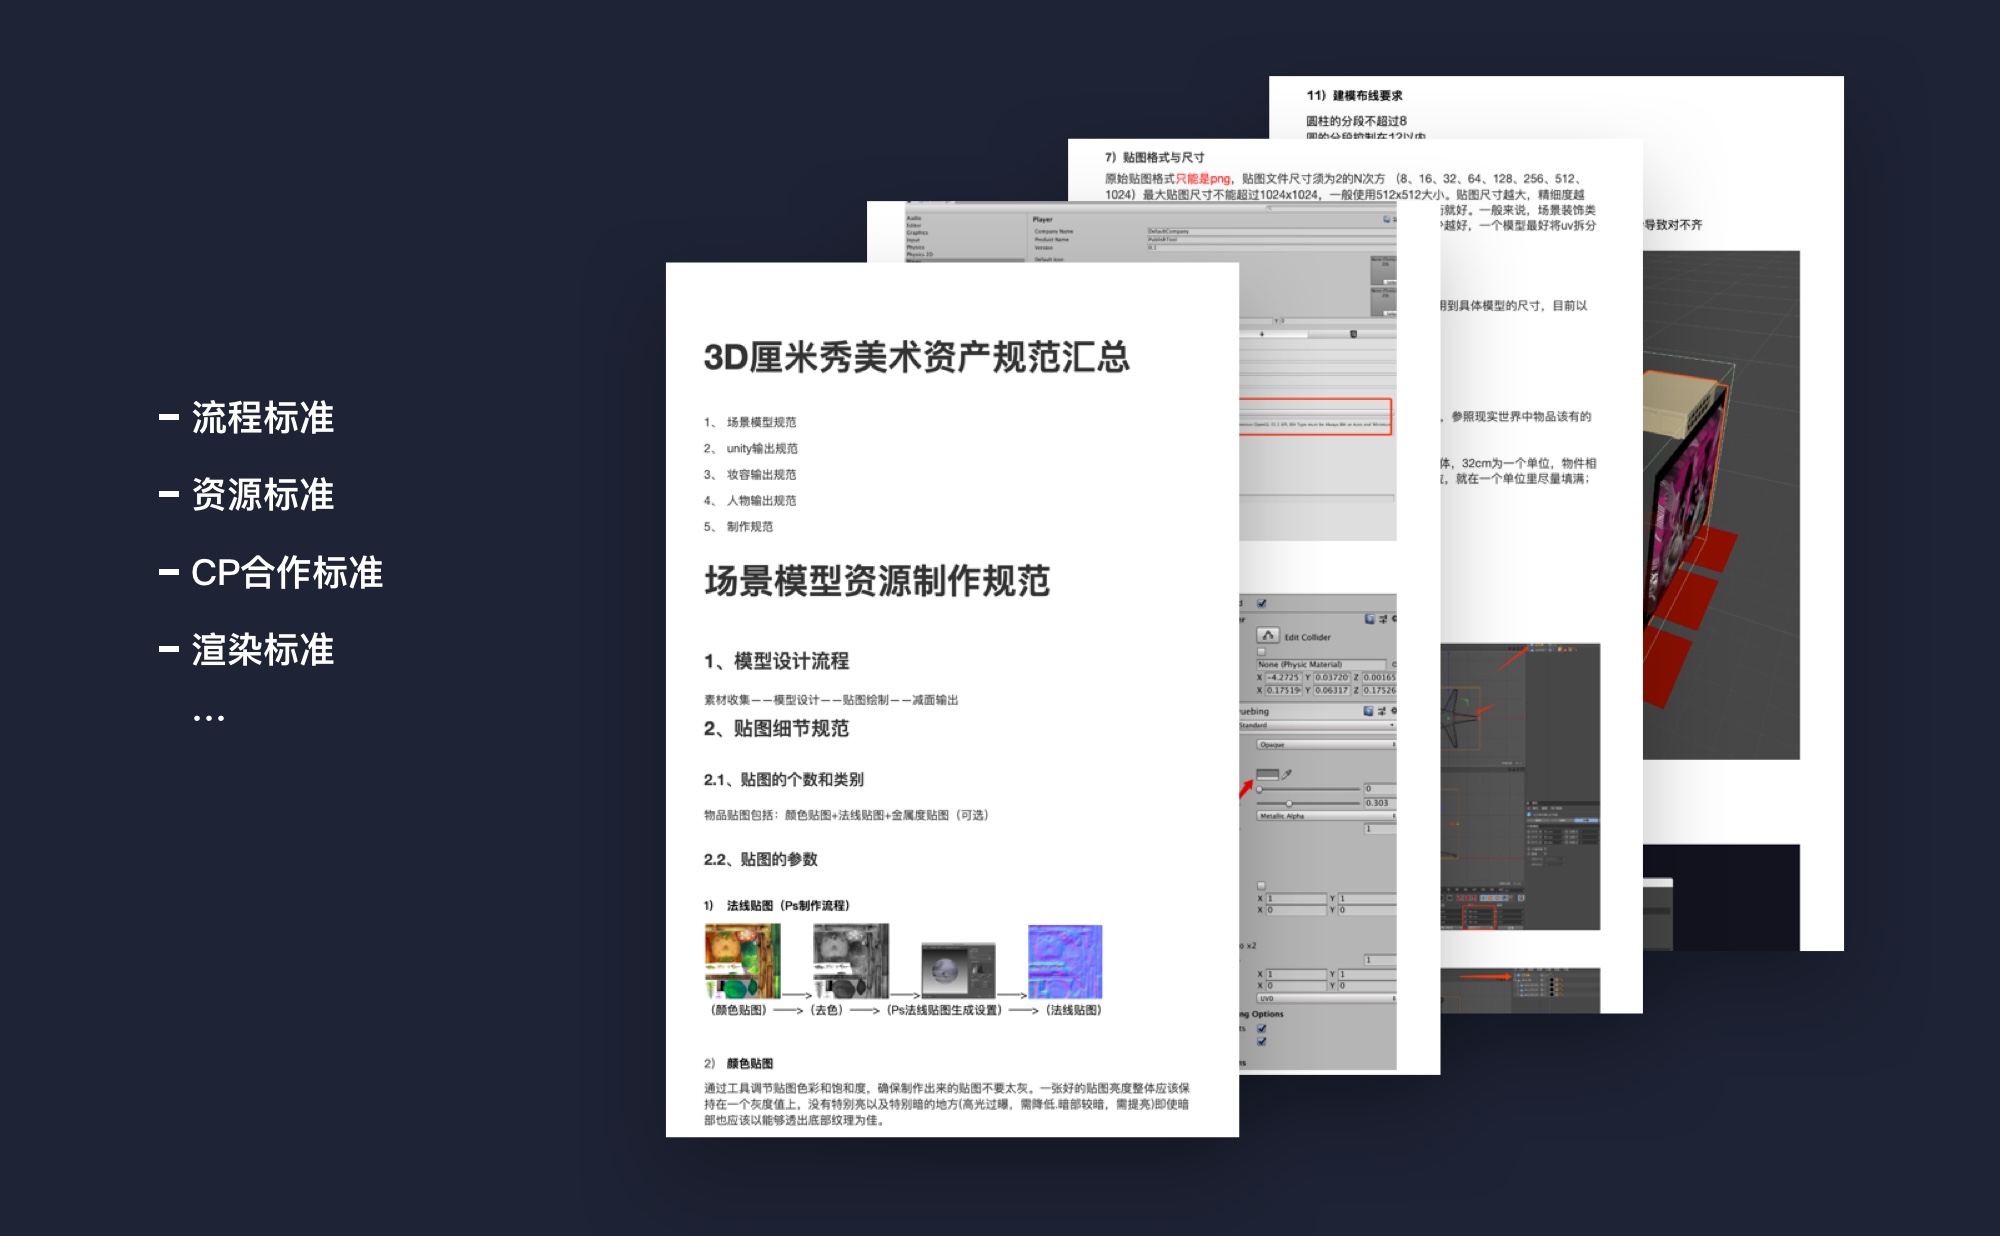Click table of contents item 妆容输出规范

(x=761, y=474)
